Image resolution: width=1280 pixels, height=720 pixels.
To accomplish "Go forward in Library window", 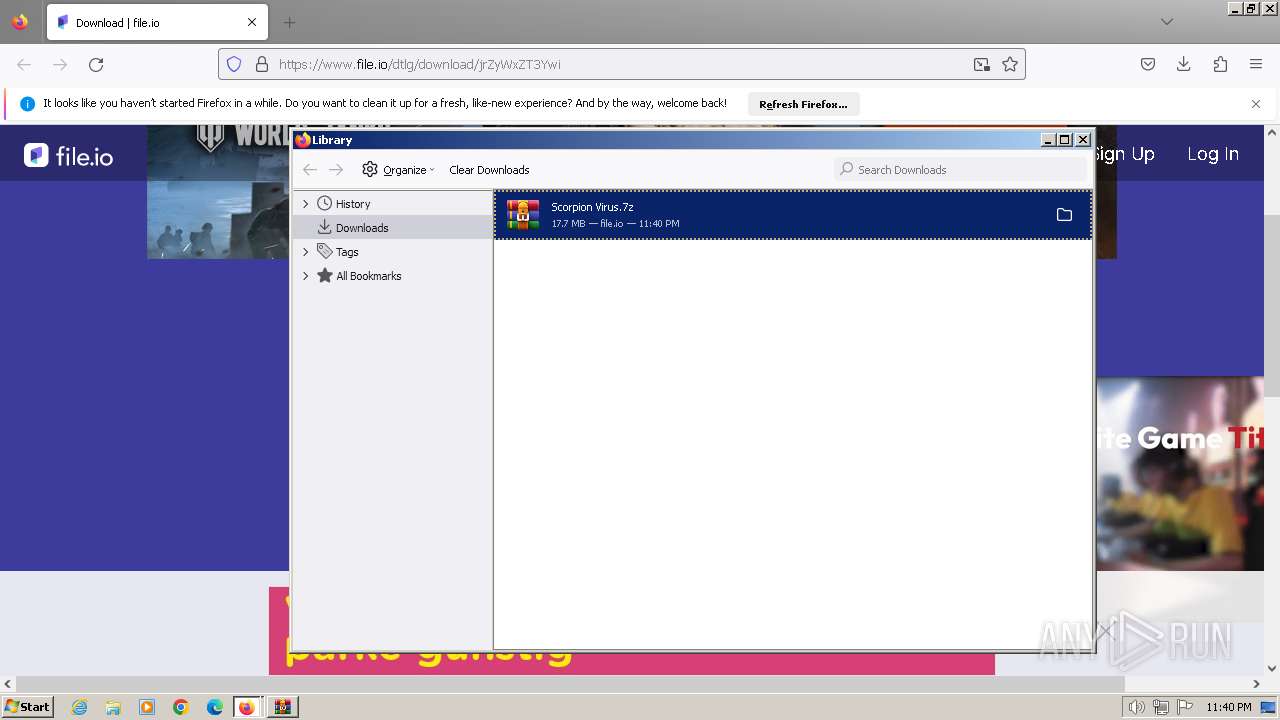I will click(336, 170).
